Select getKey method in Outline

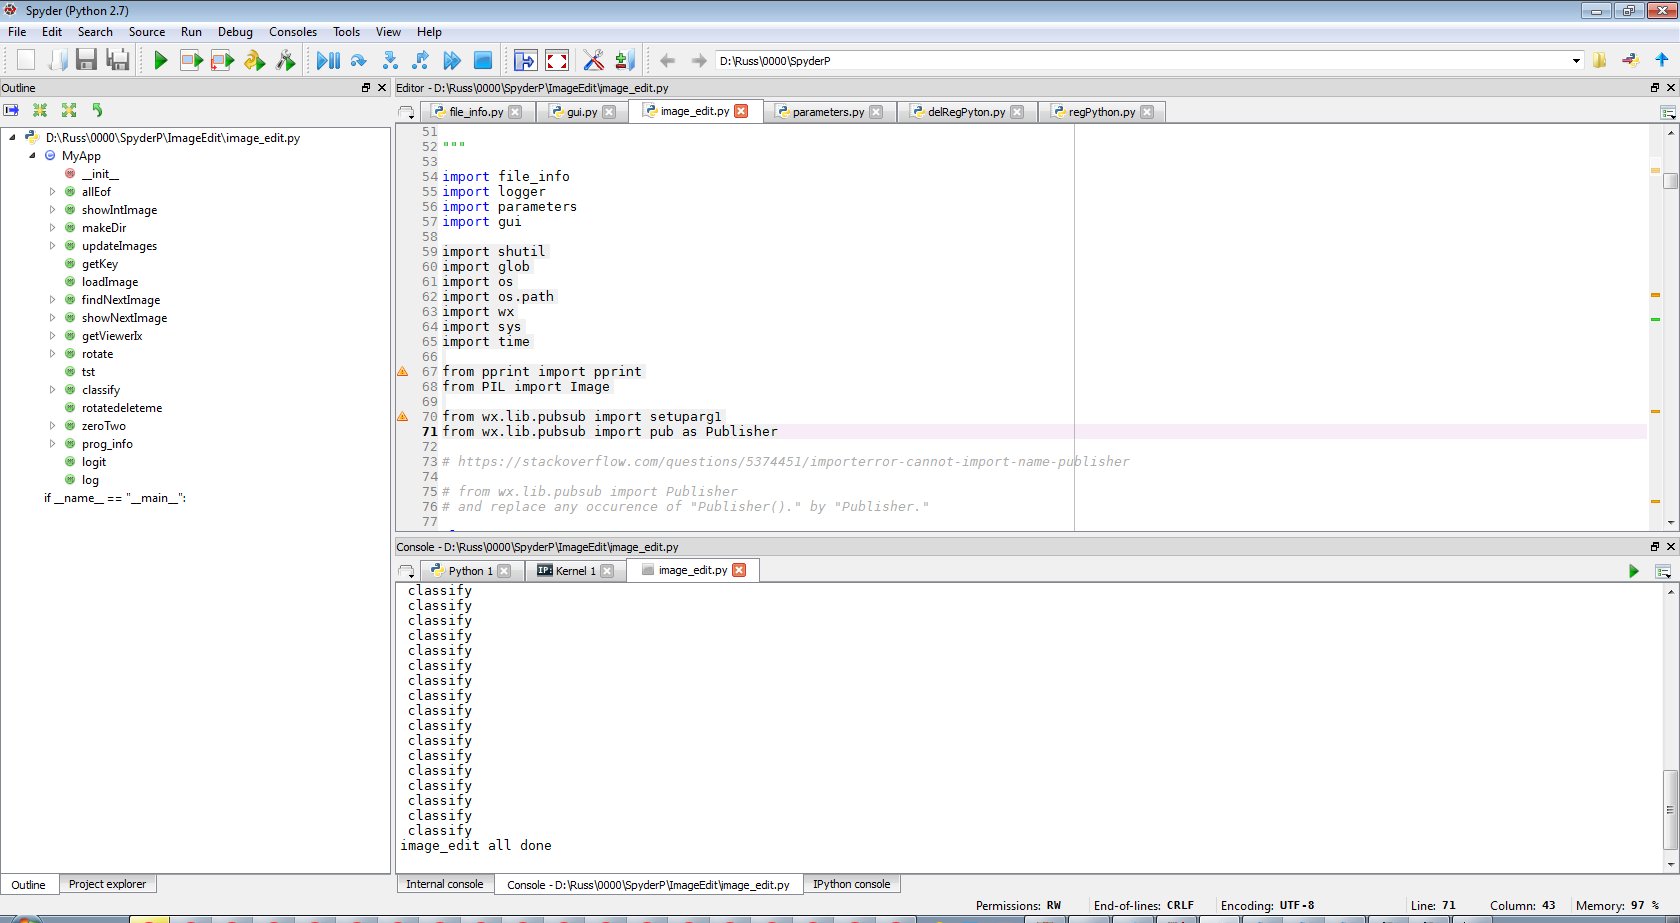(x=100, y=264)
